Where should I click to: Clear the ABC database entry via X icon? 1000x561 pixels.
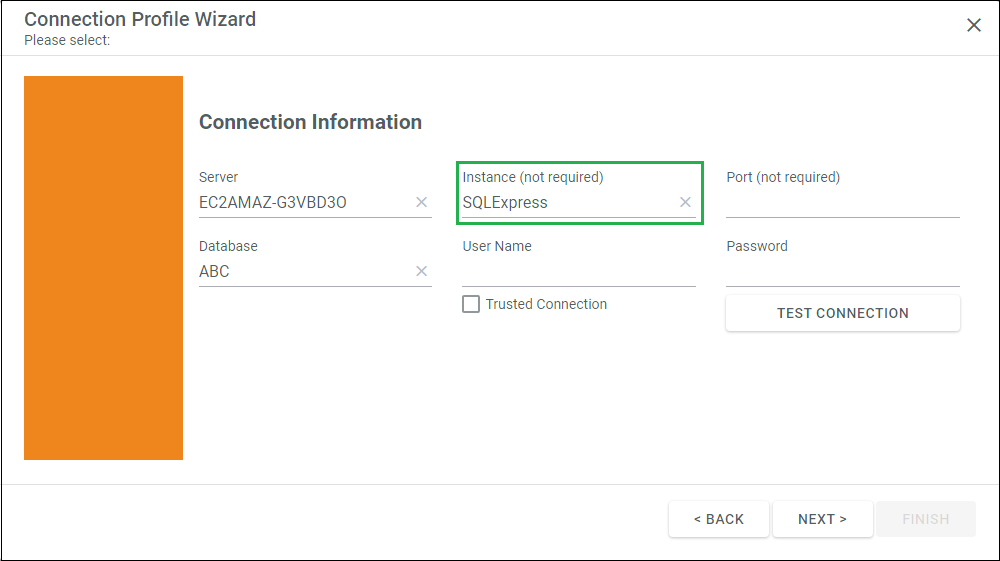(x=422, y=271)
